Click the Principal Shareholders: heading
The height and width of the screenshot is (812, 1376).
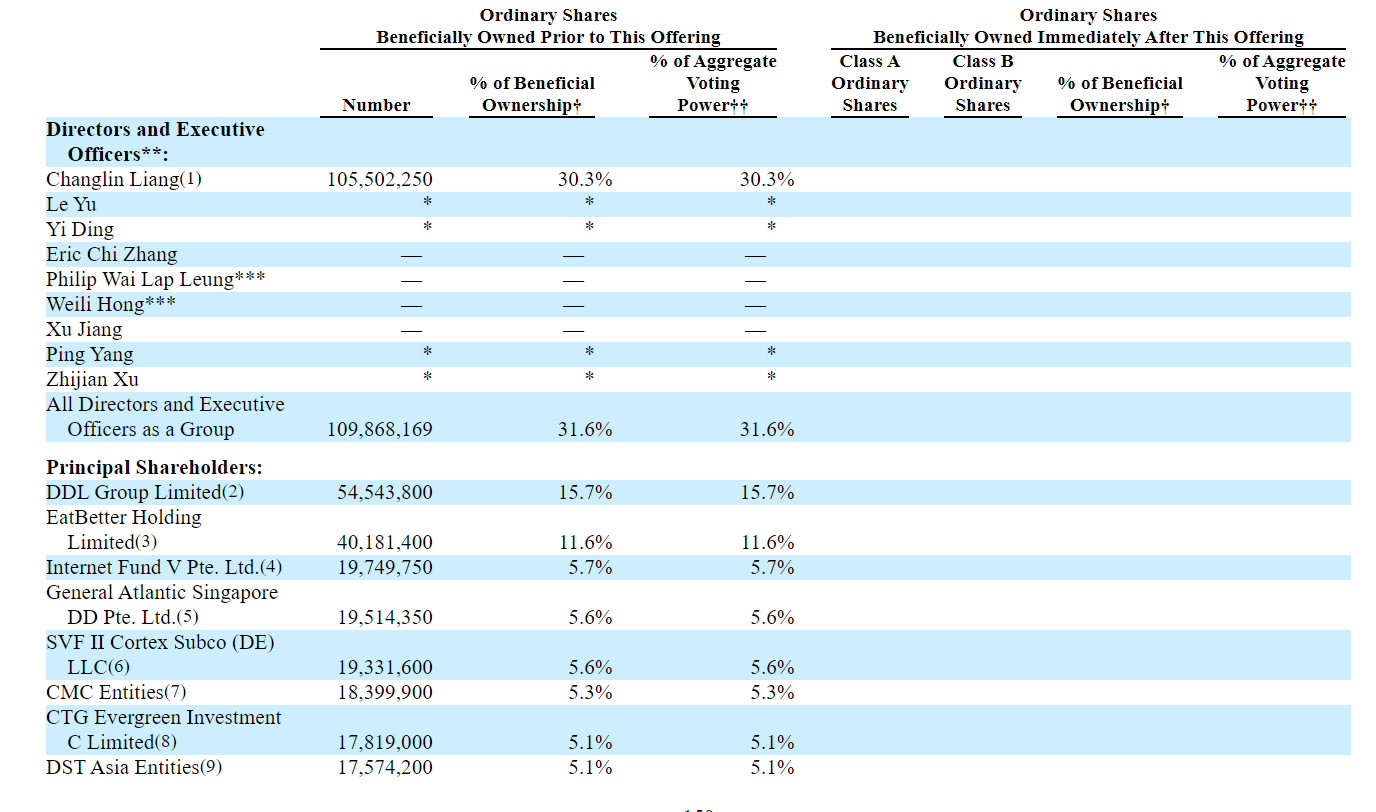[154, 467]
